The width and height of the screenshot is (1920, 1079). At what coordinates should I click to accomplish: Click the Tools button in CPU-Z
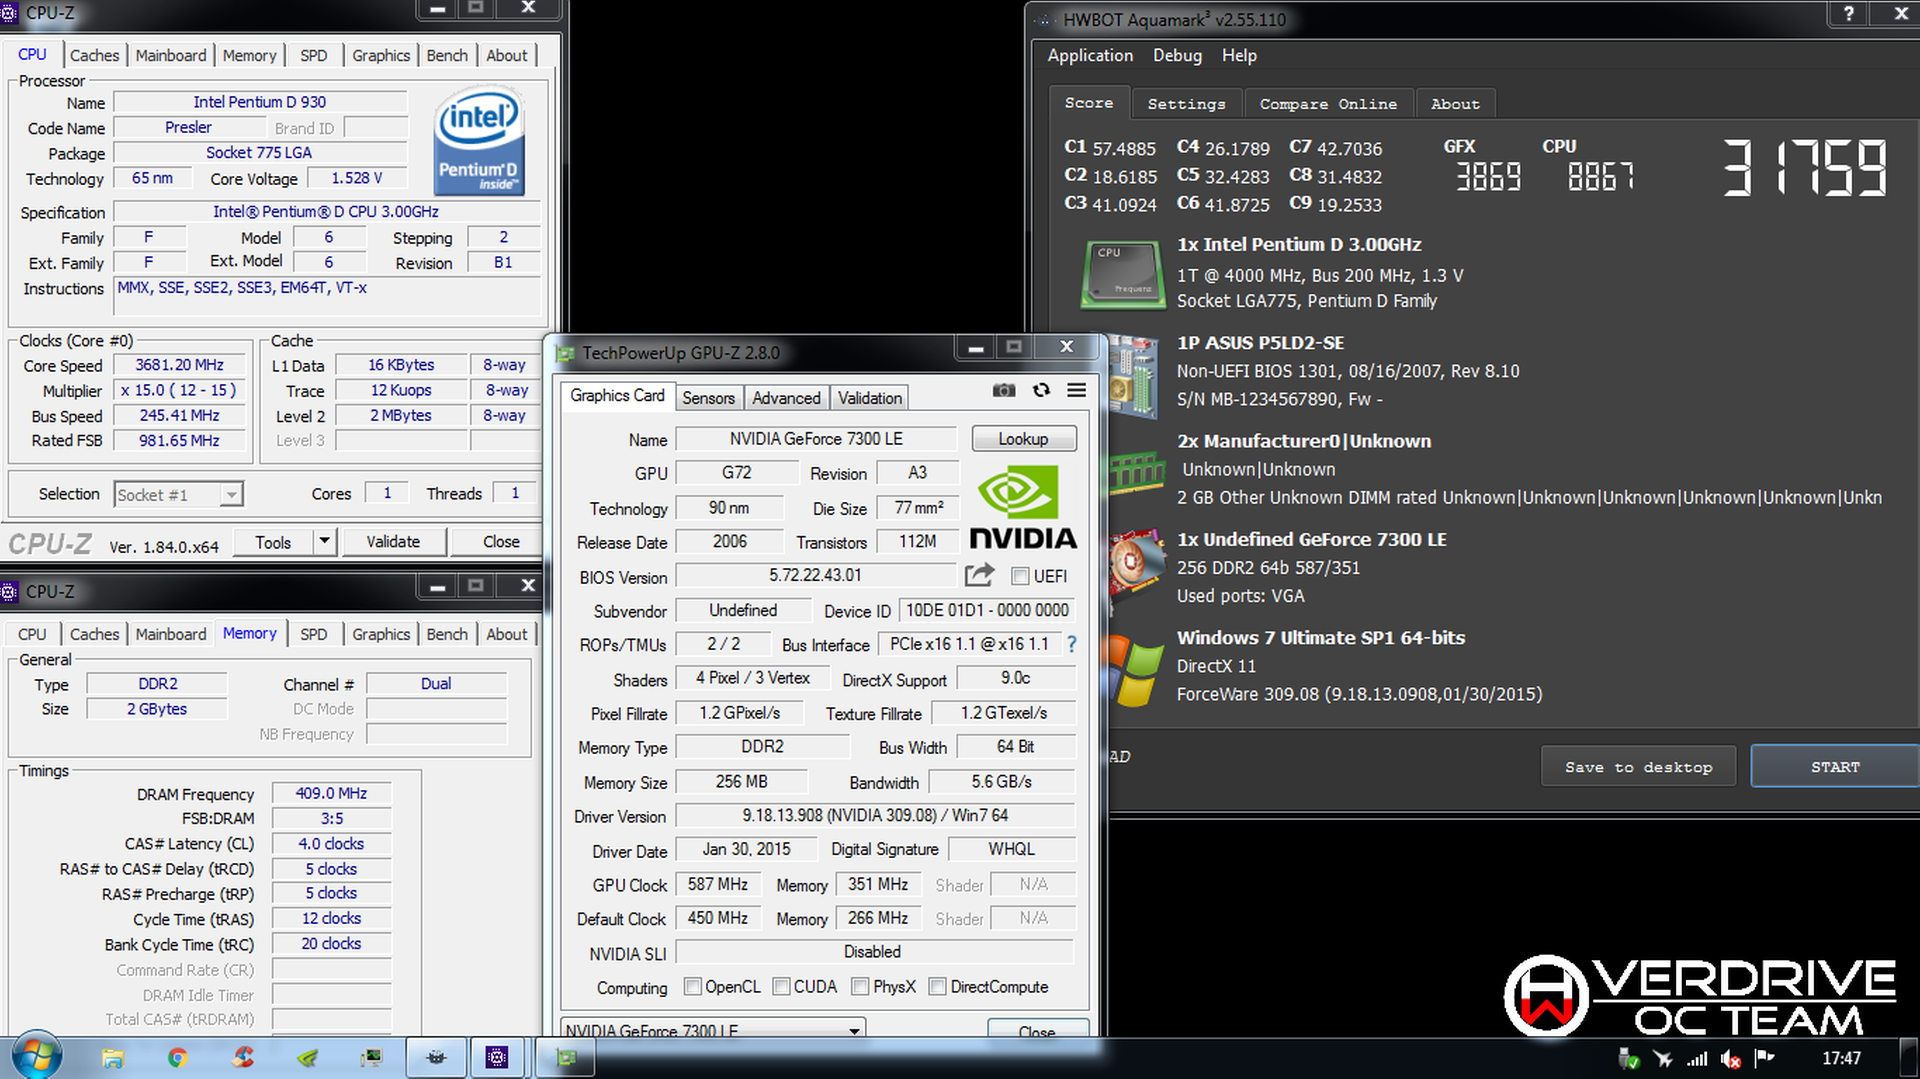(x=273, y=541)
